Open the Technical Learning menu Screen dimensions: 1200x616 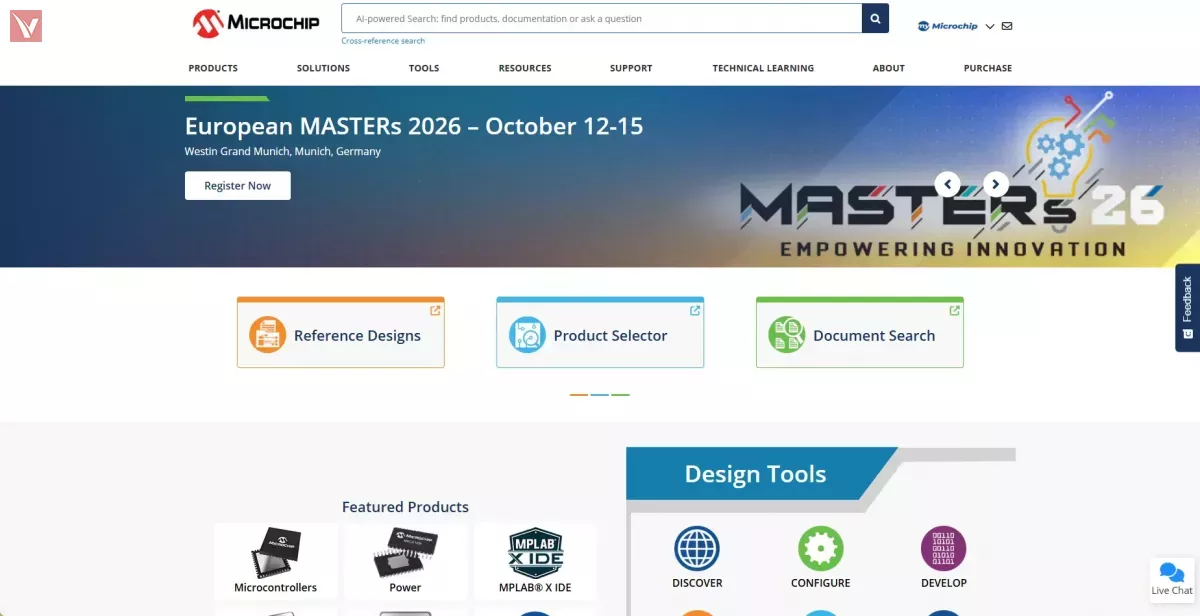pyautogui.click(x=763, y=68)
